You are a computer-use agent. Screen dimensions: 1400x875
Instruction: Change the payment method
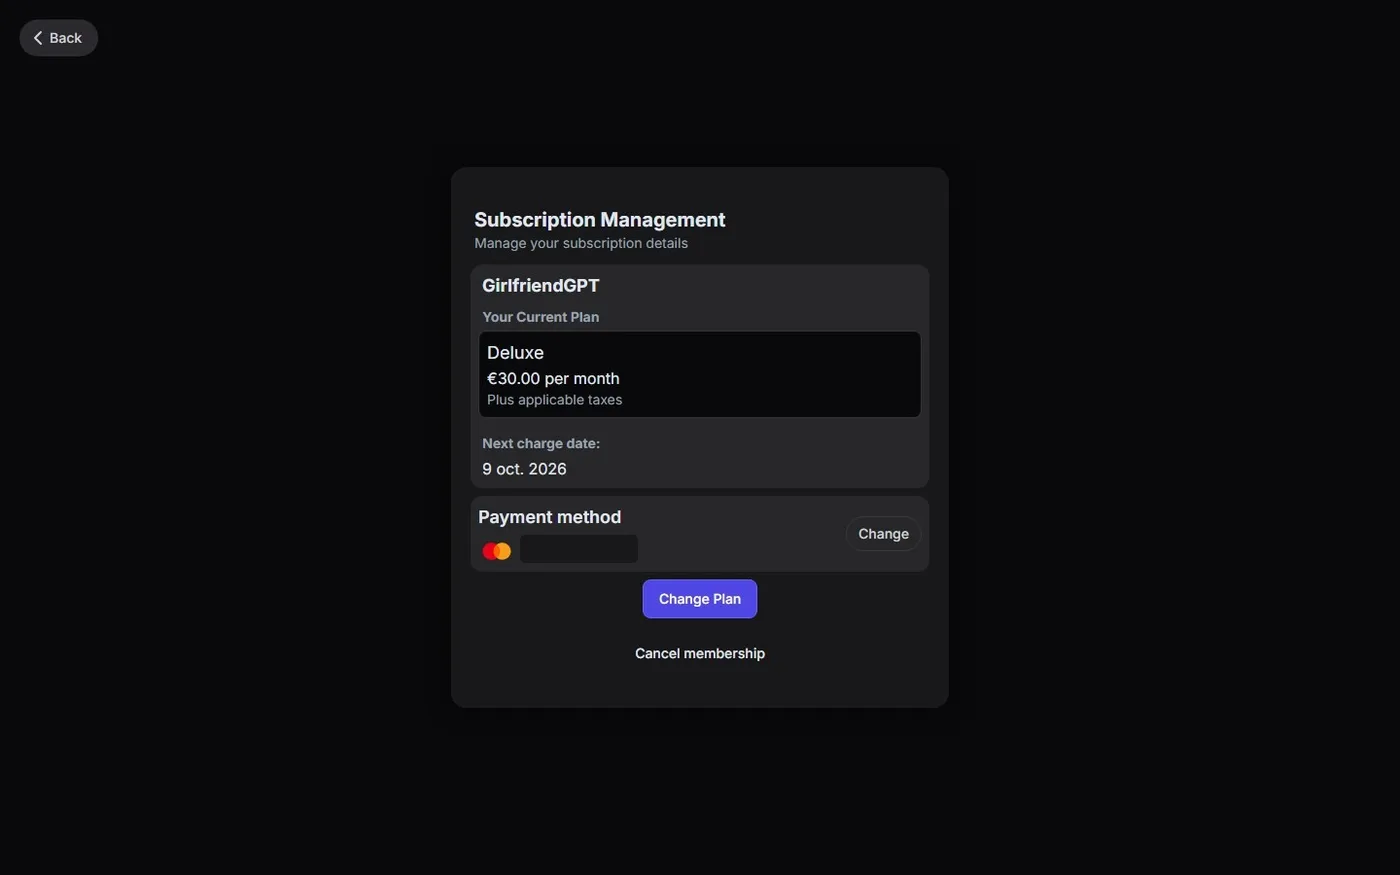(883, 534)
